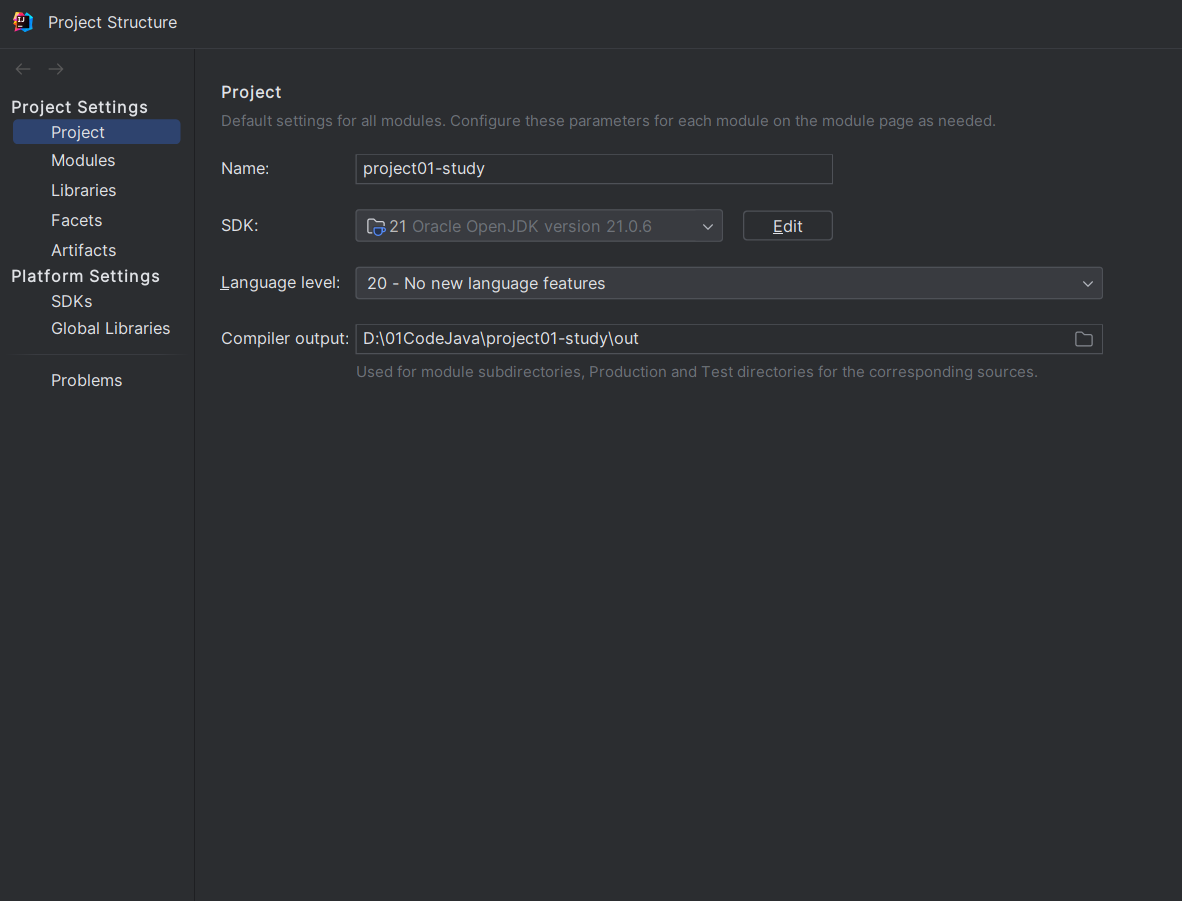Click the forward navigation arrow
Viewport: 1182px width, 901px height.
tap(56, 69)
